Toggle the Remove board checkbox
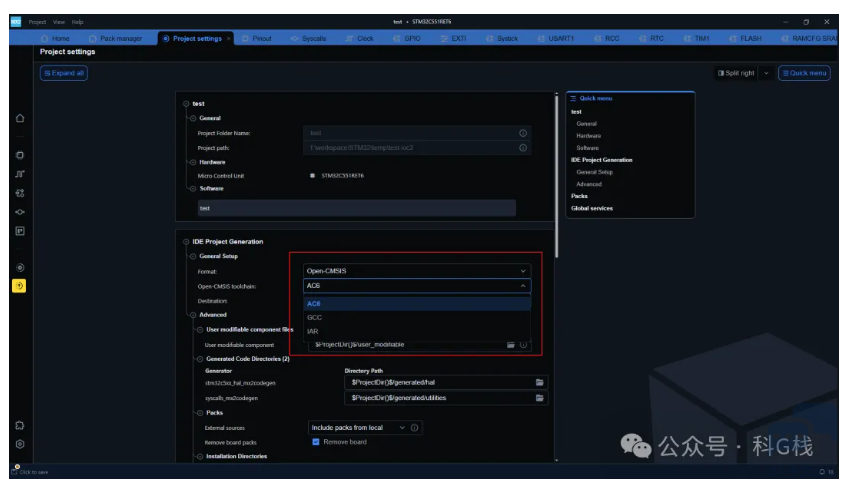Screen dimensions: 846x486 (x=316, y=442)
